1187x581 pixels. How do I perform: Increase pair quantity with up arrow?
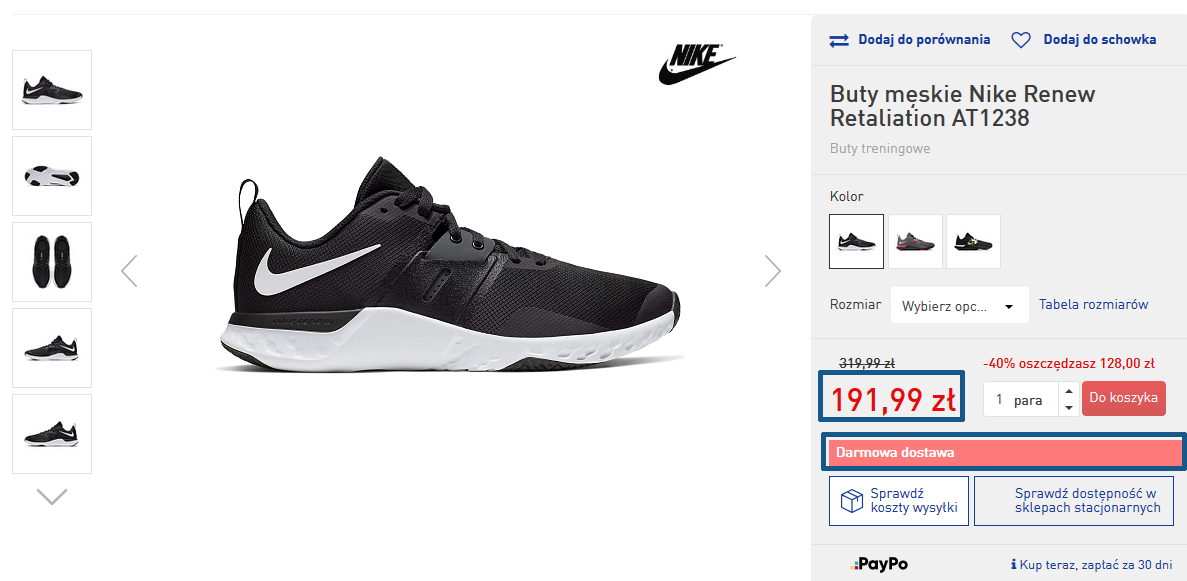point(1068,392)
